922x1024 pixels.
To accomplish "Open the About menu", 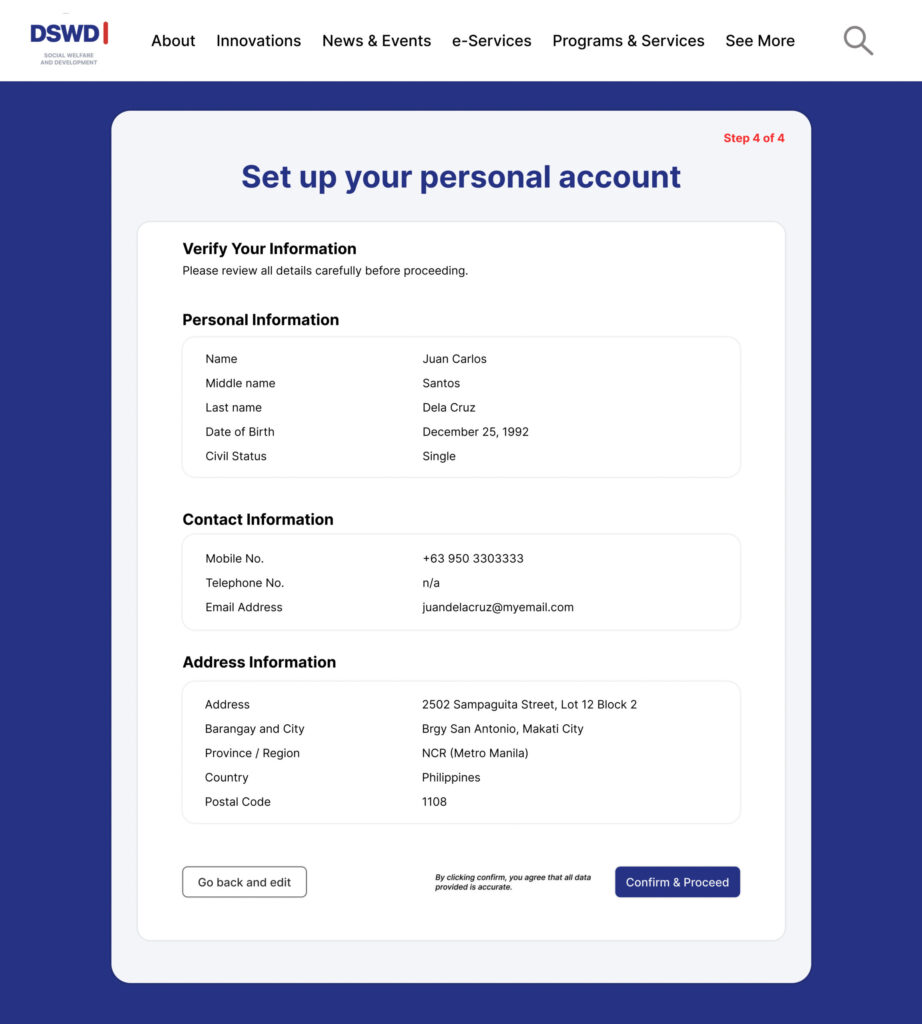I will 173,41.
